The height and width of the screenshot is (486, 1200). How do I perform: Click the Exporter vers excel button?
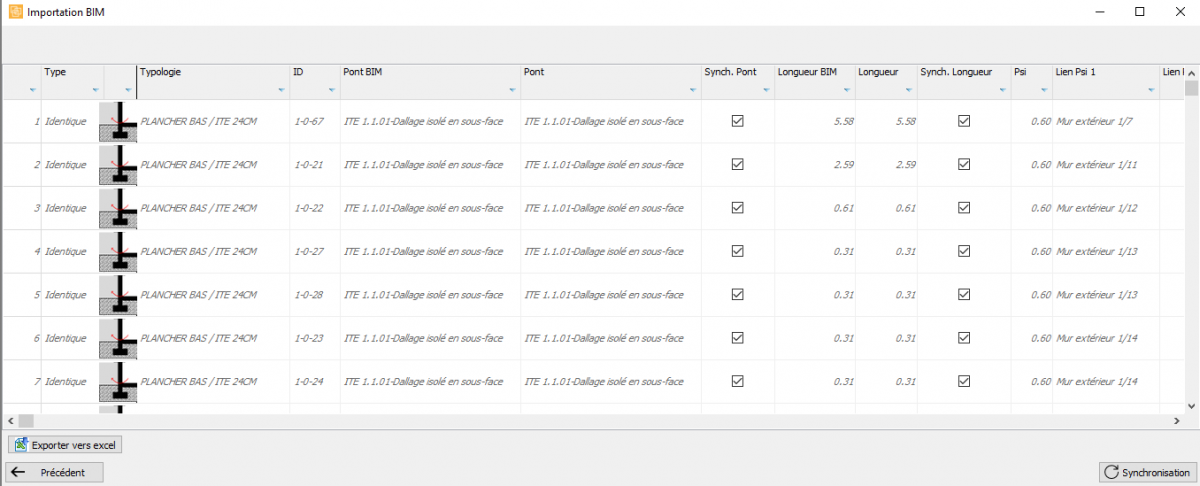point(65,445)
